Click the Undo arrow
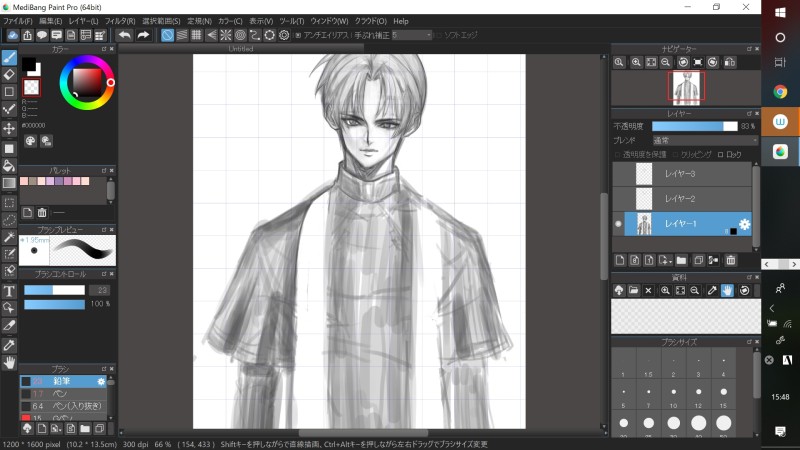The width and height of the screenshot is (800, 450). tap(124, 35)
